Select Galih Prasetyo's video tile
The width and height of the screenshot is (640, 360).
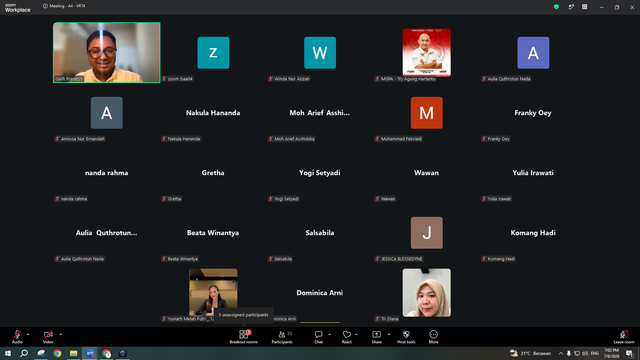pos(107,53)
